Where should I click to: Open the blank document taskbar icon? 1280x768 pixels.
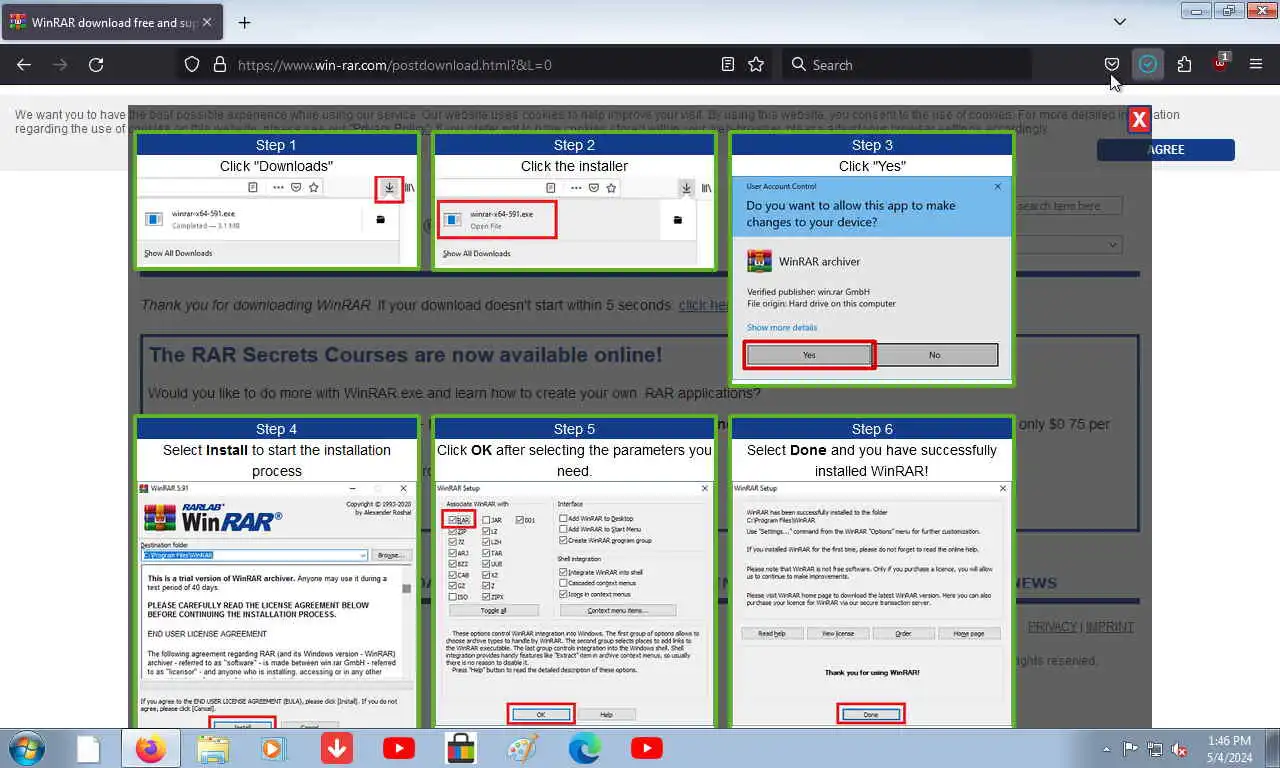click(x=89, y=748)
